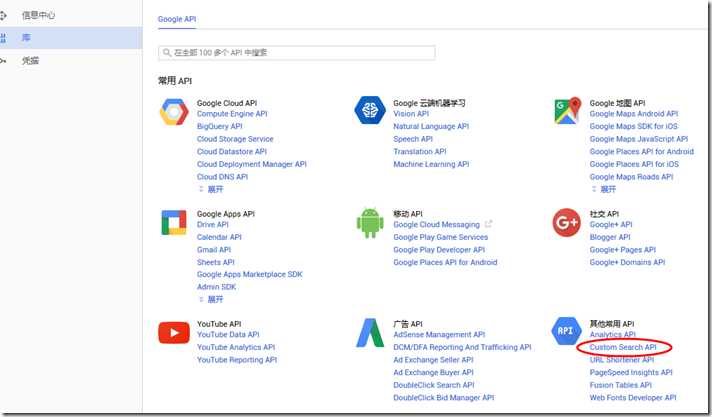Open Custom Search API link
The height and width of the screenshot is (417, 712).
coord(623,347)
